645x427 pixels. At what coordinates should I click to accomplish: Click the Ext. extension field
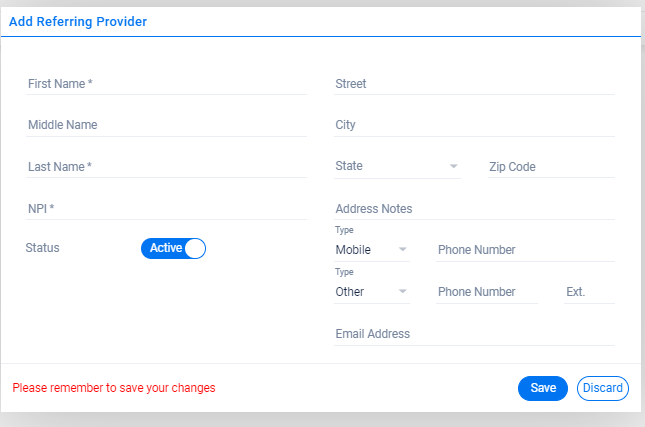pos(589,292)
